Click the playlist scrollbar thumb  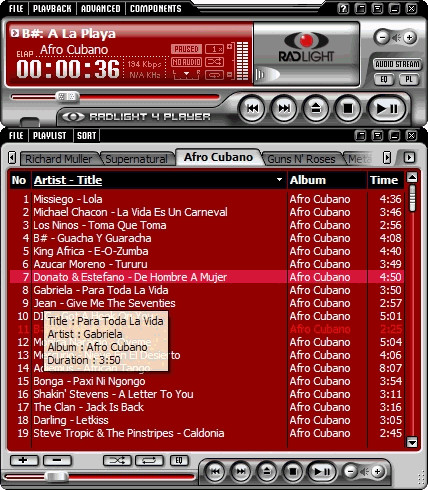[x=412, y=198]
